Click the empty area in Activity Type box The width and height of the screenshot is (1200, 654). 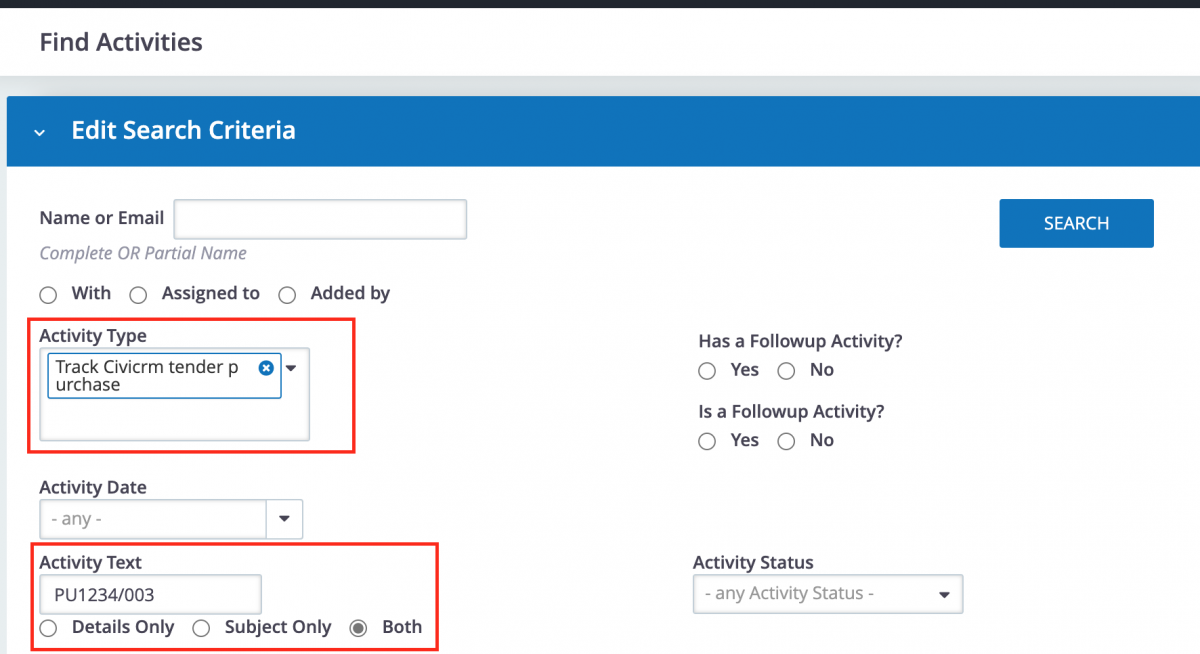(174, 420)
